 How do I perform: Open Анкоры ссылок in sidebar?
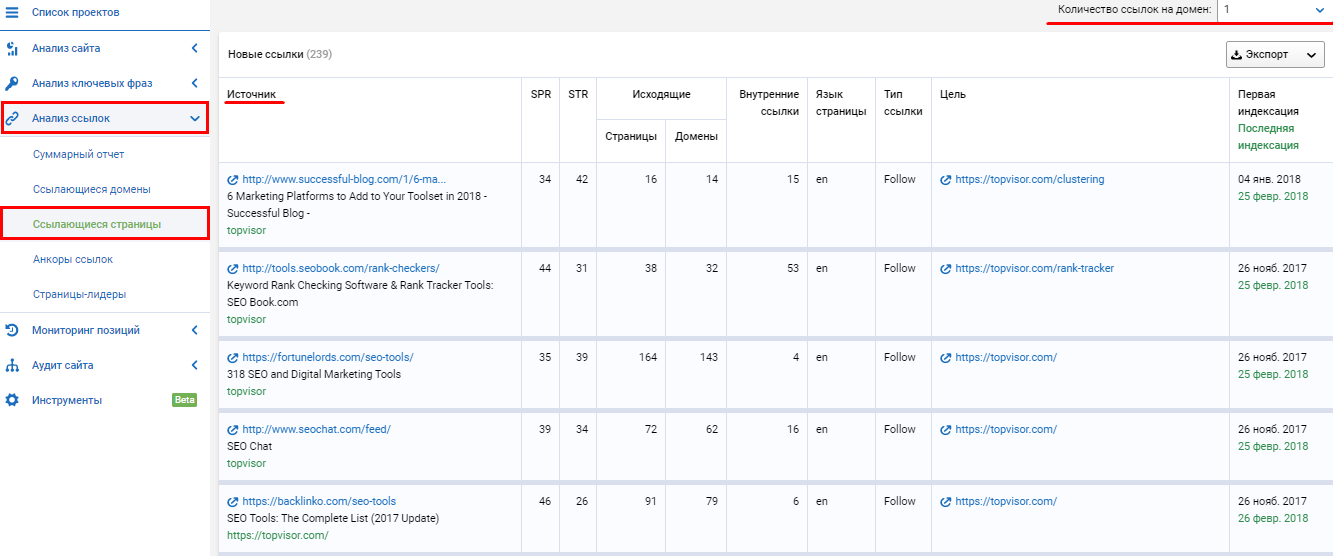pyautogui.click(x=73, y=259)
